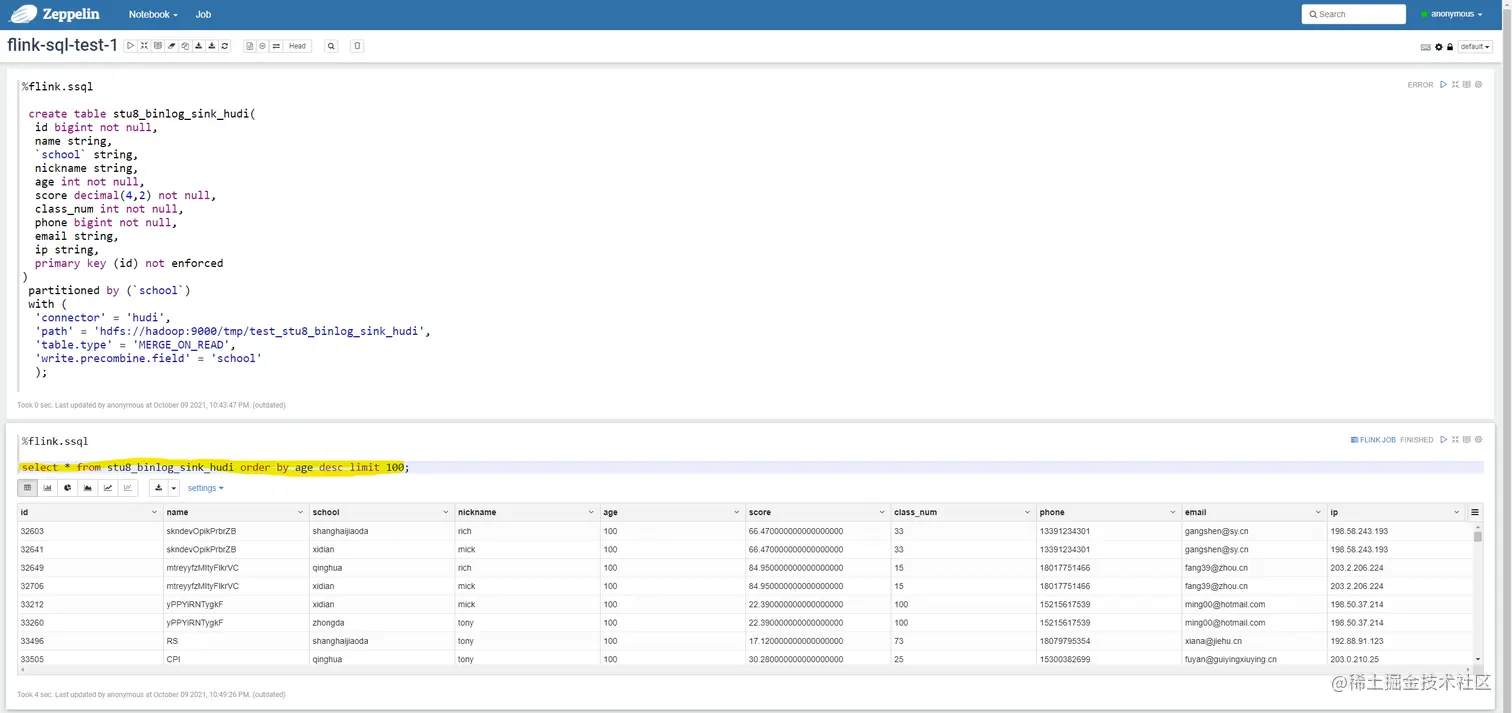Switch to line chart view
The image size is (1512, 713).
tap(108, 488)
